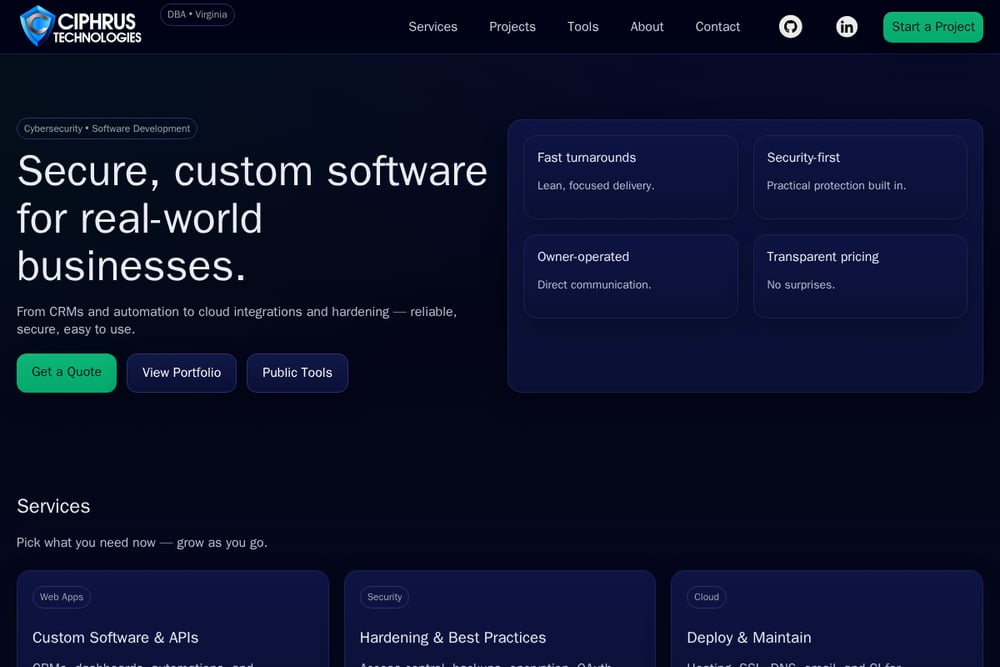Click the Start a Project button
Image resolution: width=1000 pixels, height=667 pixels.
pyautogui.click(x=933, y=27)
